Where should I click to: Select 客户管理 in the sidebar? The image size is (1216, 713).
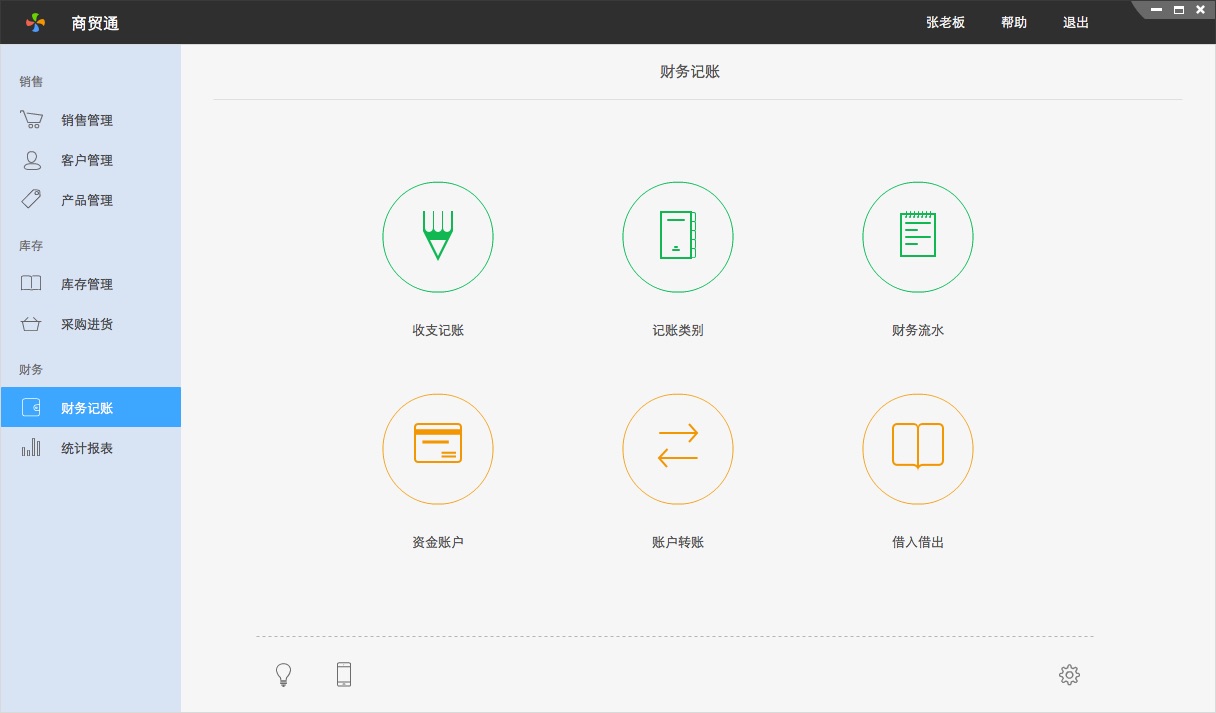[x=88, y=160]
